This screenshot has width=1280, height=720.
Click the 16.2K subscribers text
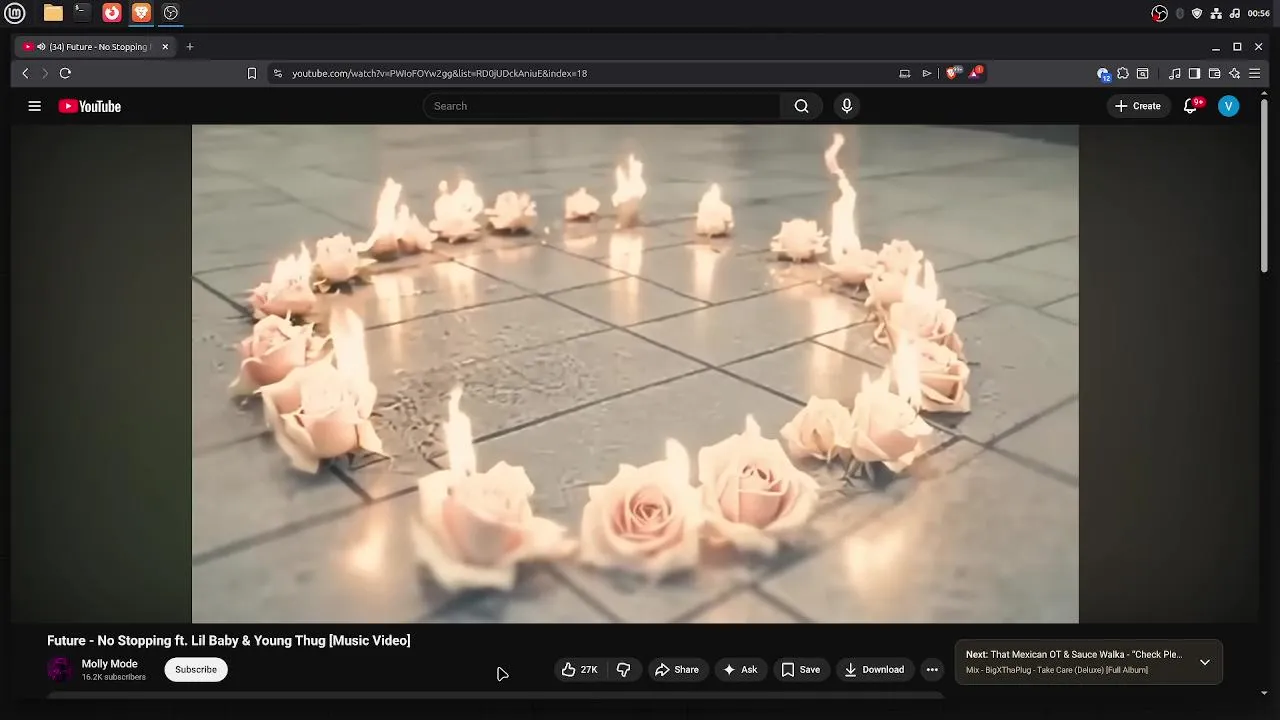click(114, 678)
